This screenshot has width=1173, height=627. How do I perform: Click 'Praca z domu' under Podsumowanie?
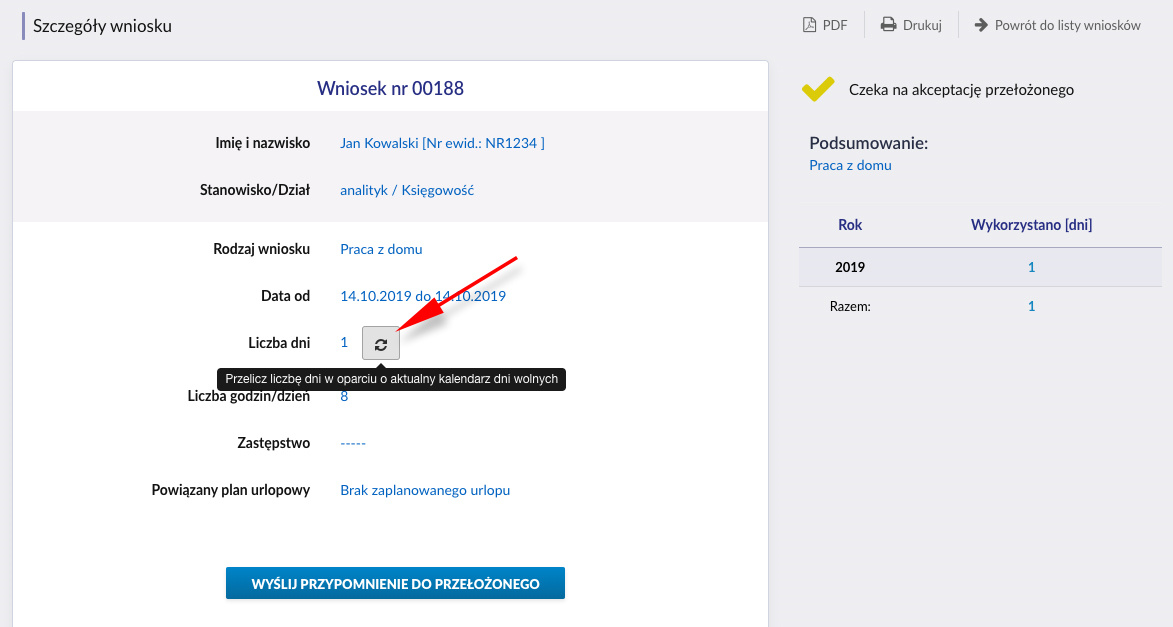[851, 165]
